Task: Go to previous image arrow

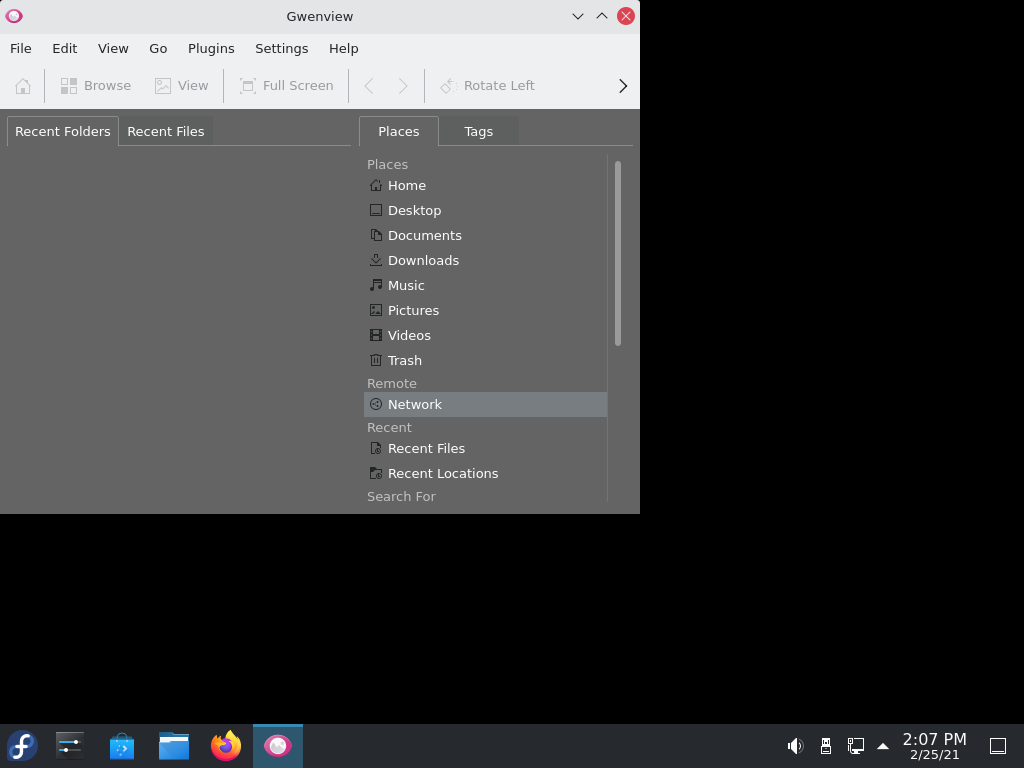Action: coord(369,86)
